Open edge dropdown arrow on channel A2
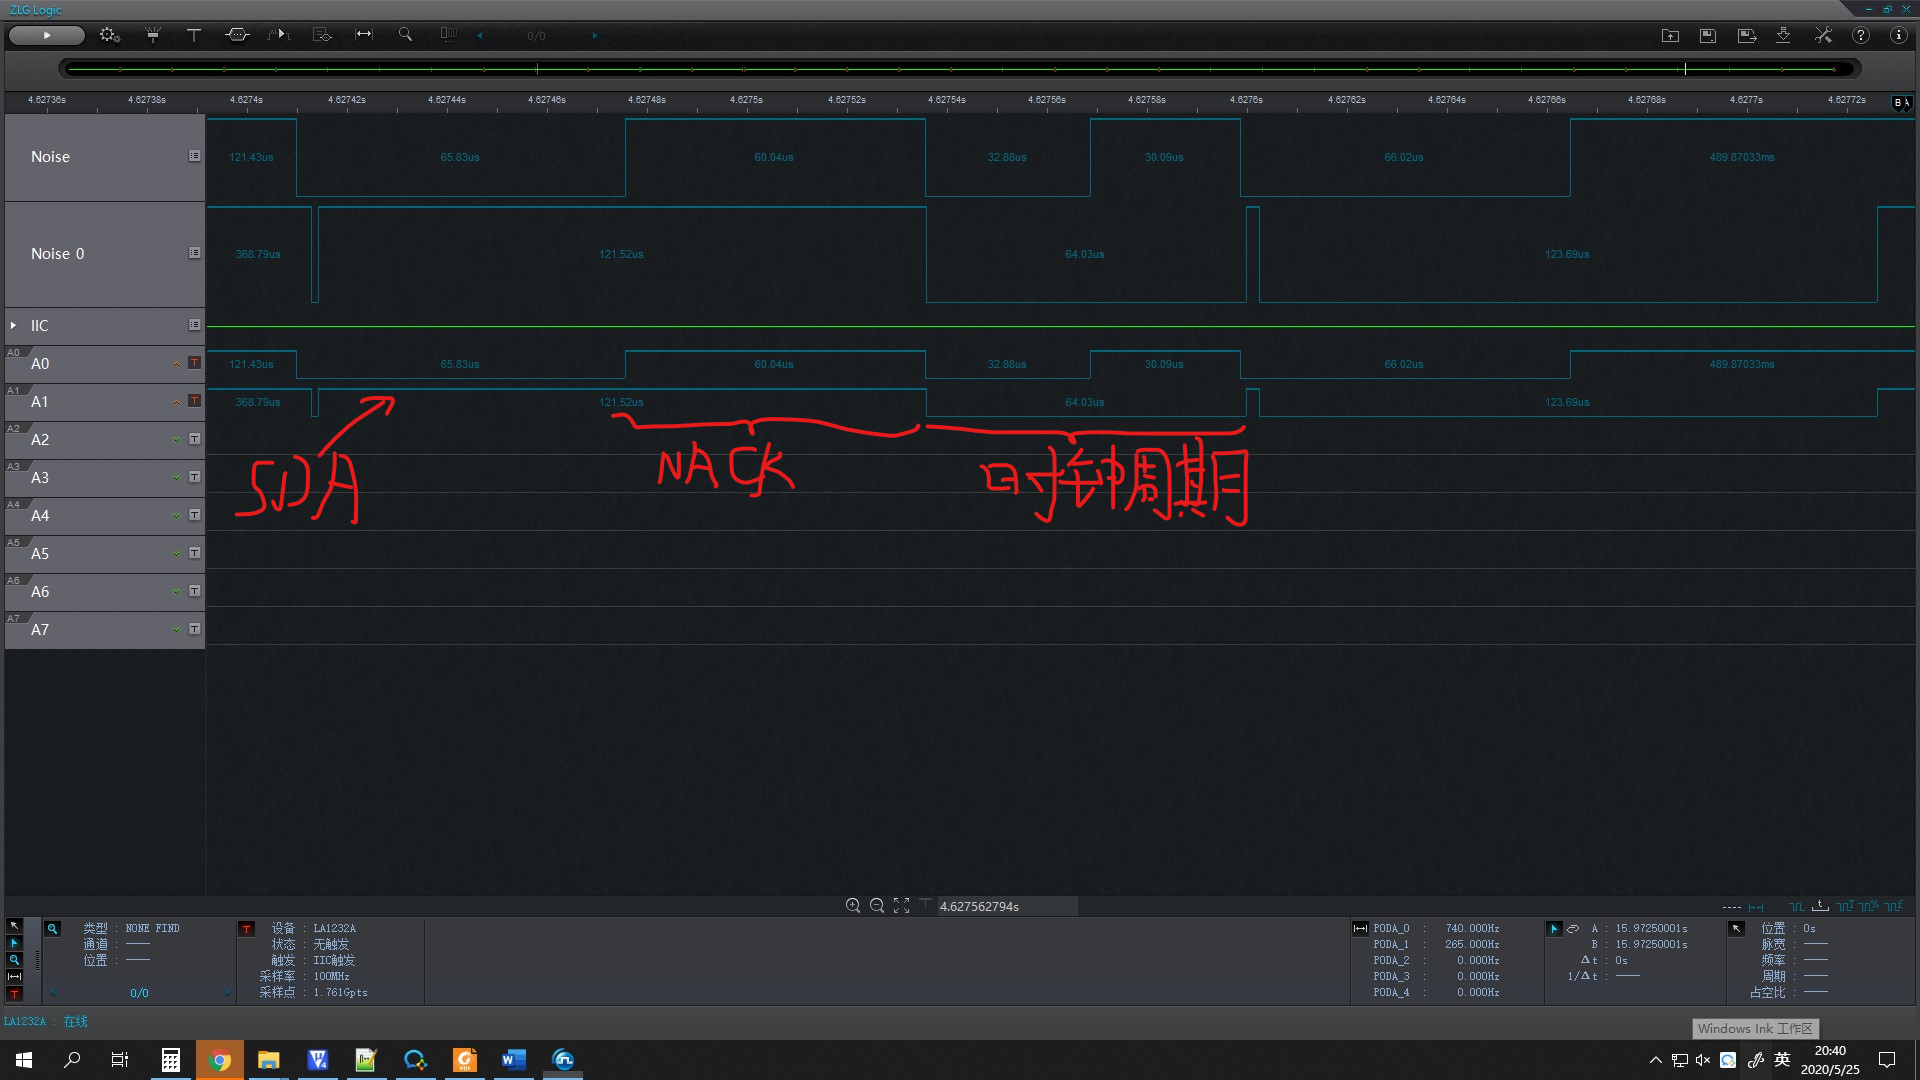The width and height of the screenshot is (1920, 1080). click(177, 440)
